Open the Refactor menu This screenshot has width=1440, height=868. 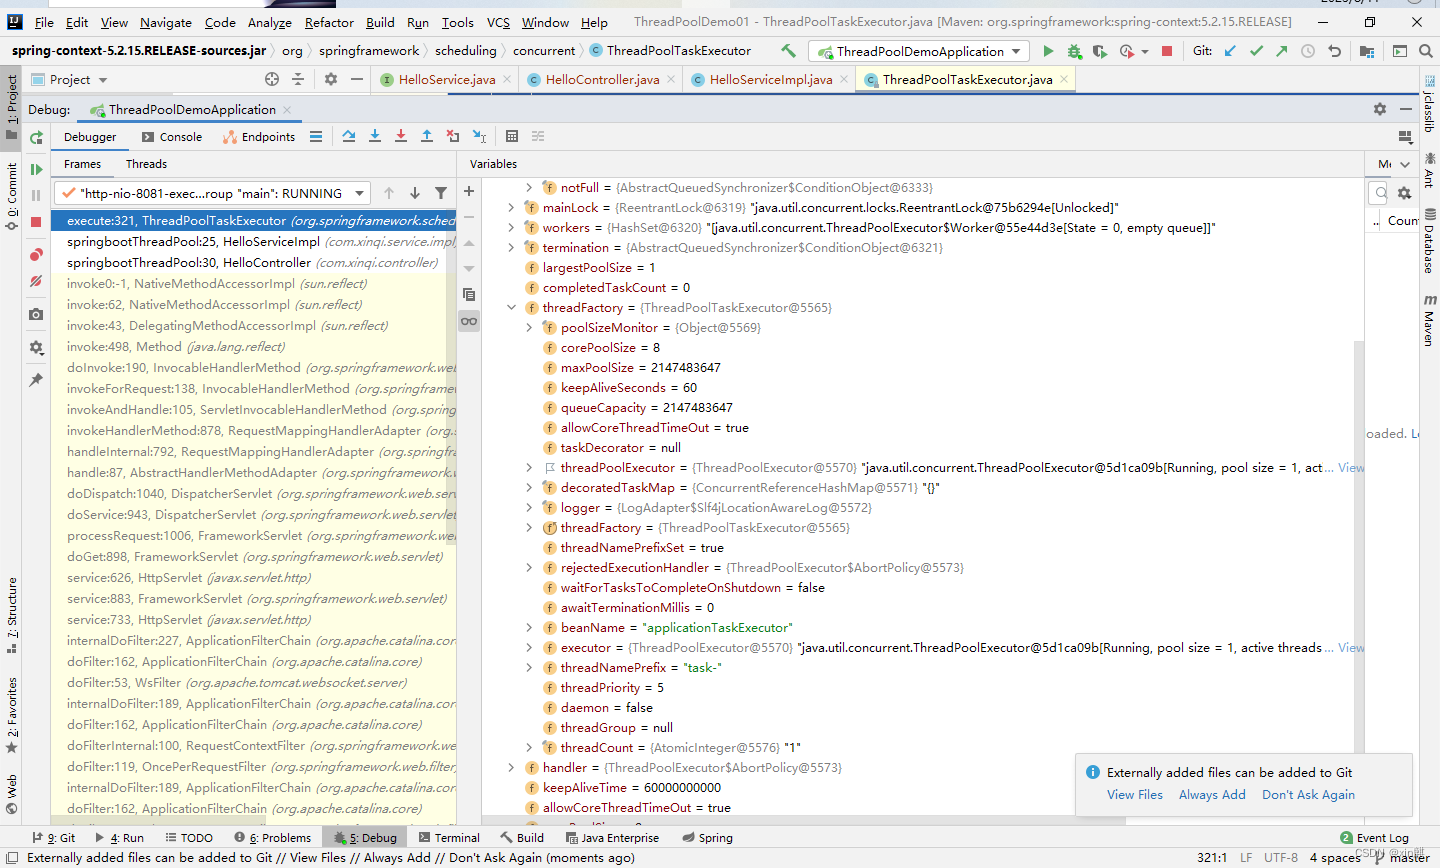[329, 22]
